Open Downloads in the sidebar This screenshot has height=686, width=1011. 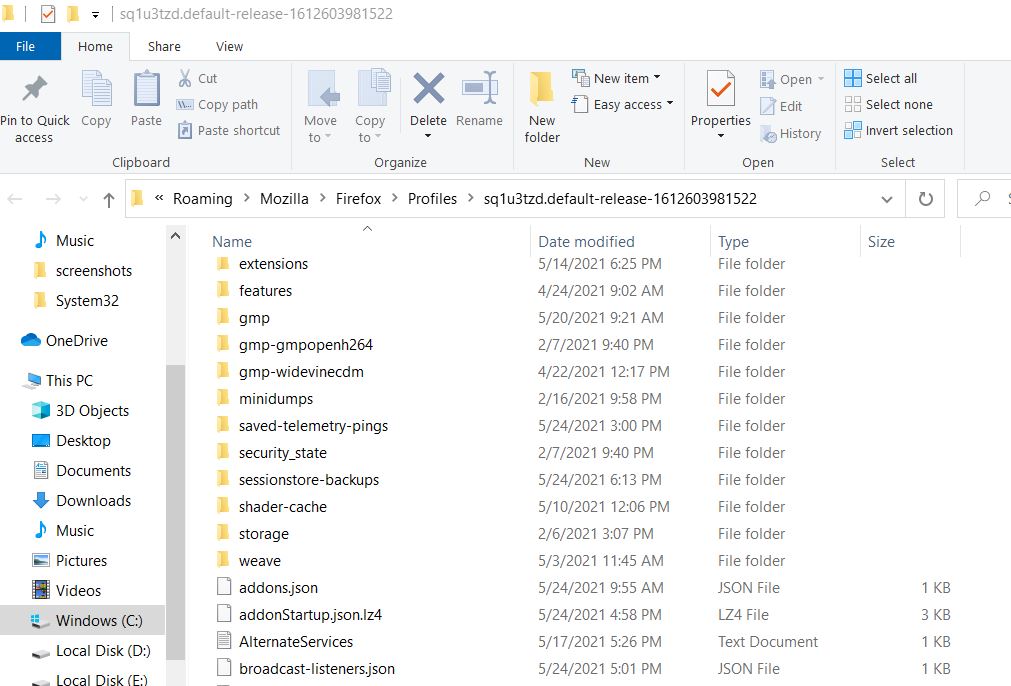coord(81,501)
